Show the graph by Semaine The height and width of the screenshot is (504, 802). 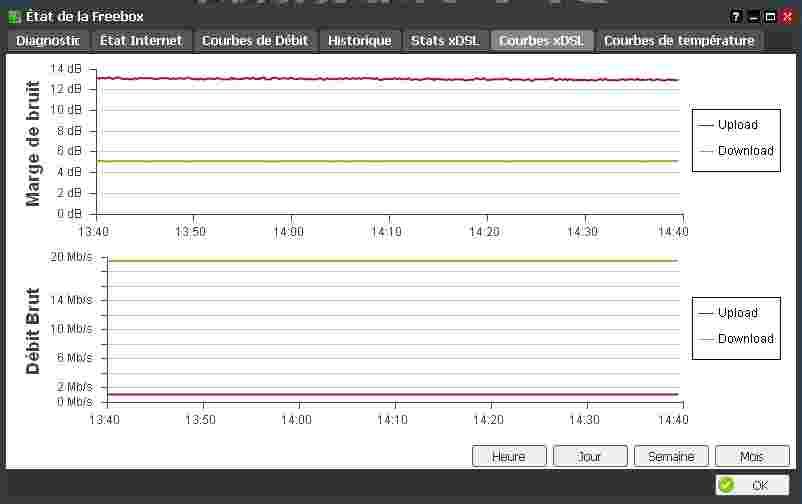pyautogui.click(x=671, y=456)
